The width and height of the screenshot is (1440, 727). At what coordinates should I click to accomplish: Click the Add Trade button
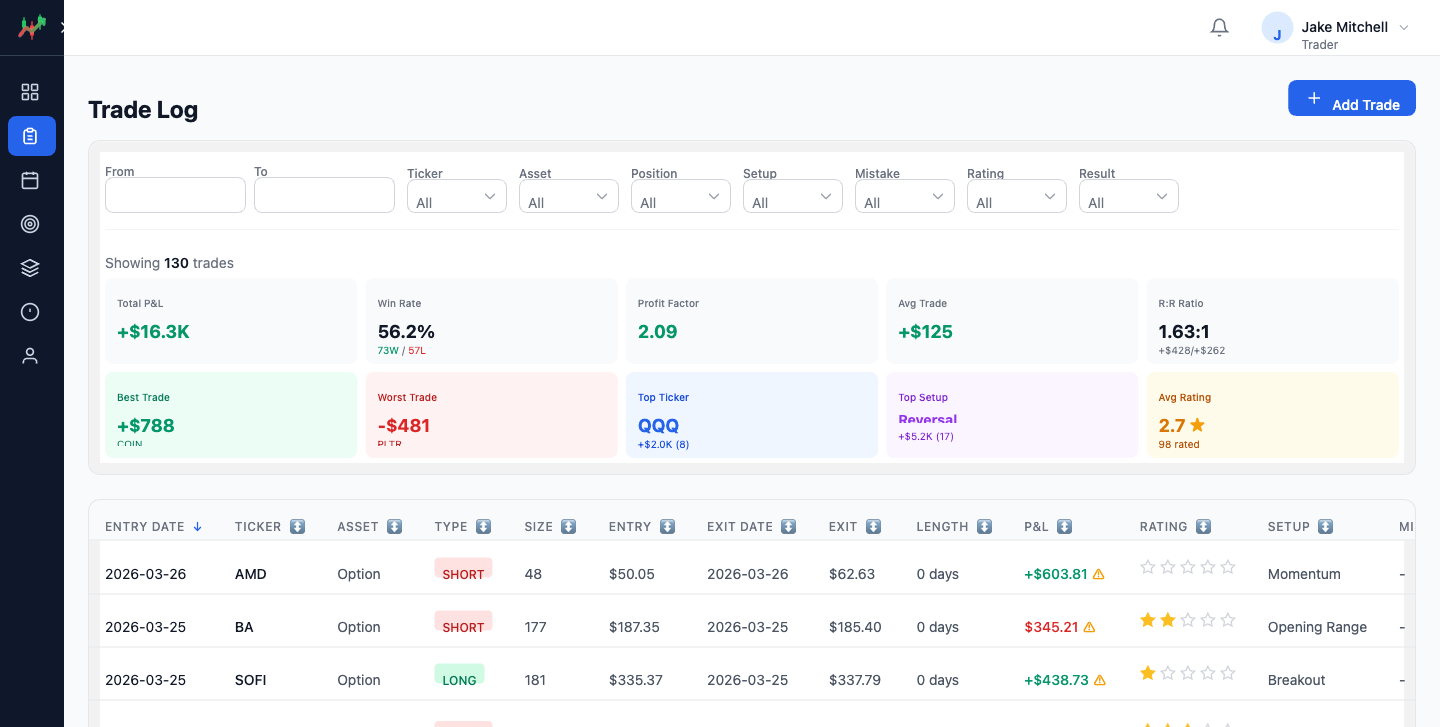pyautogui.click(x=1351, y=98)
